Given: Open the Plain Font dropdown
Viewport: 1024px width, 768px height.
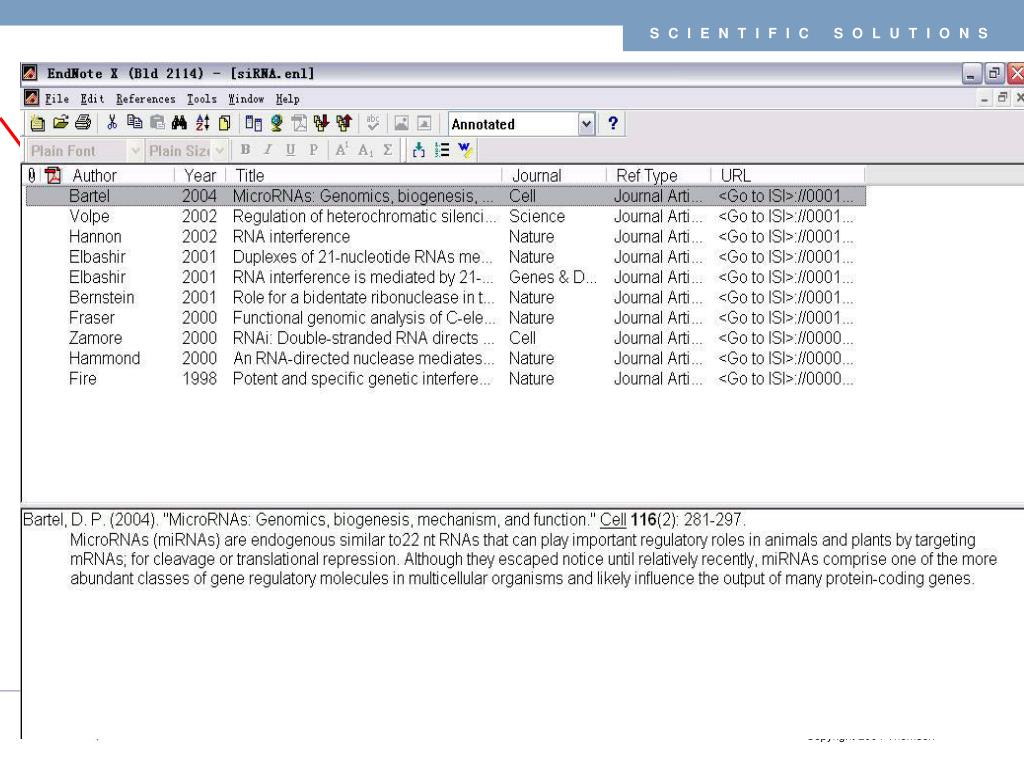Looking at the screenshot, I should click(135, 151).
